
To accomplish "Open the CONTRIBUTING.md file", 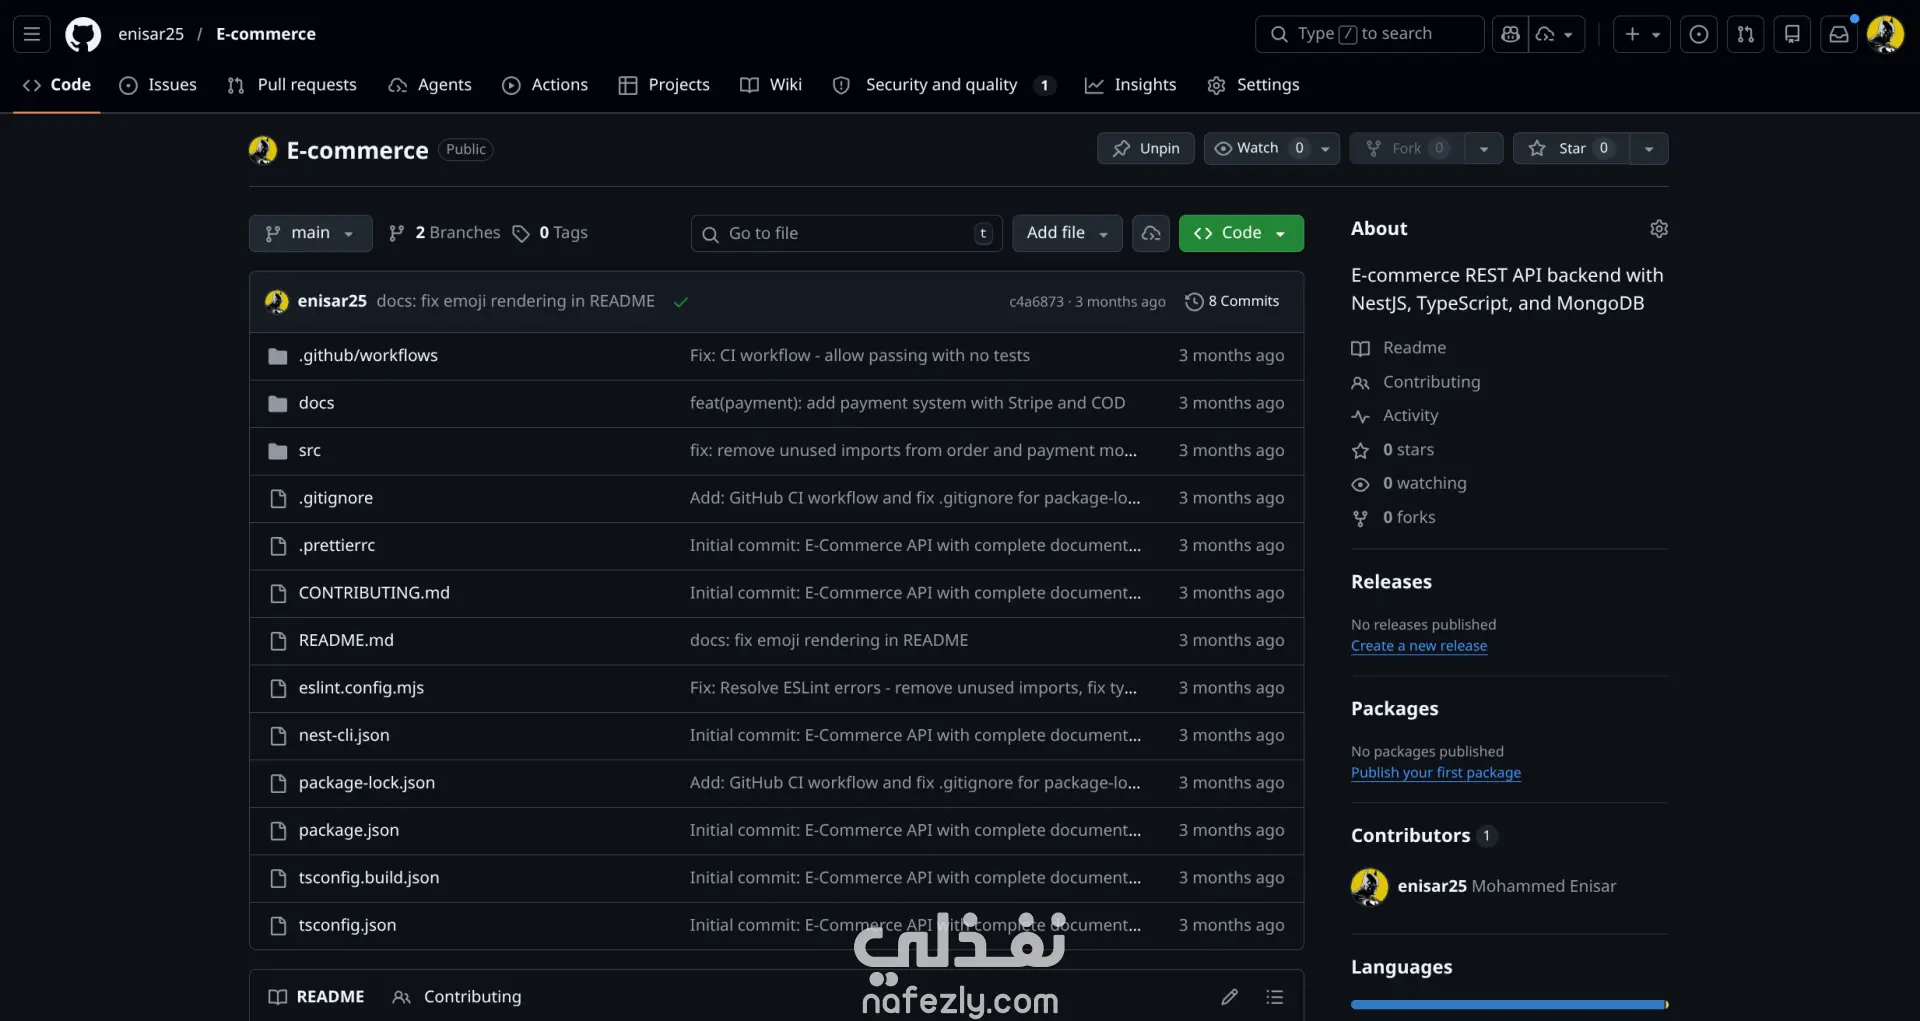I will click(x=374, y=593).
